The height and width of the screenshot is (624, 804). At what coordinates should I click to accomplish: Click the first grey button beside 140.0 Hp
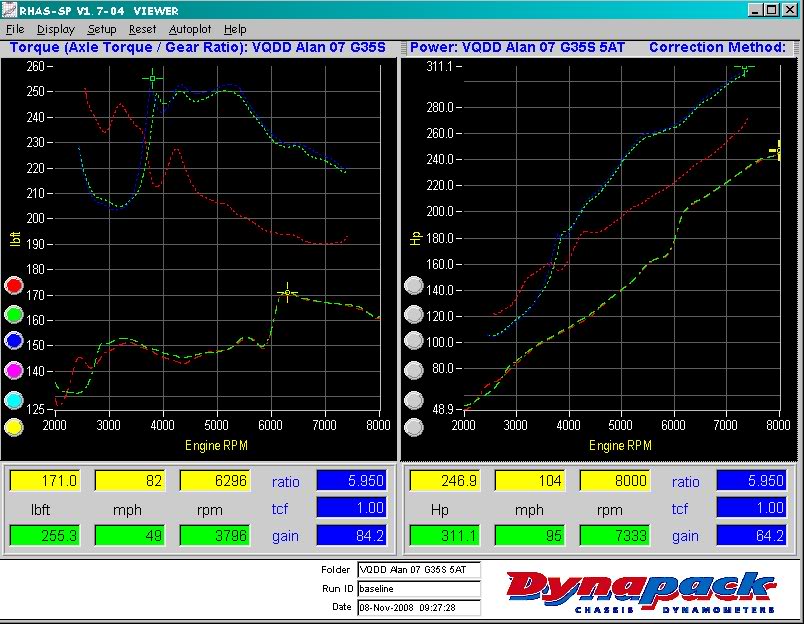pos(414,286)
